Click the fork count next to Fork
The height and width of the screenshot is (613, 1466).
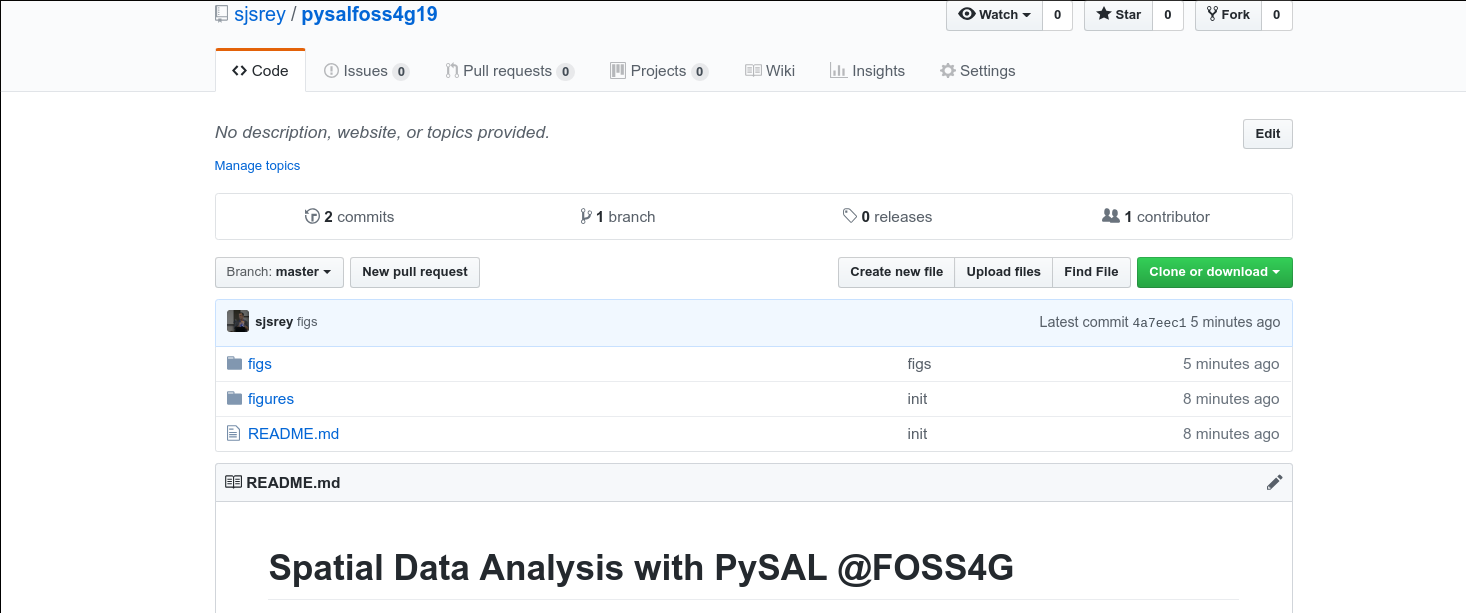(x=1276, y=15)
